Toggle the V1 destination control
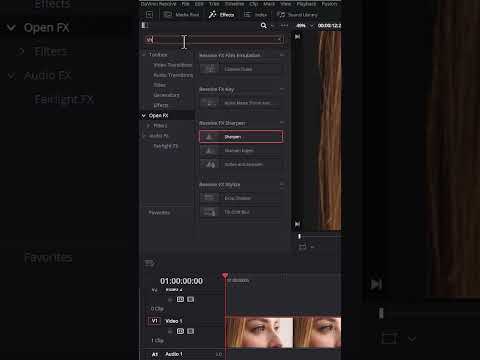Screen dimensions: 480x360 click(154, 321)
